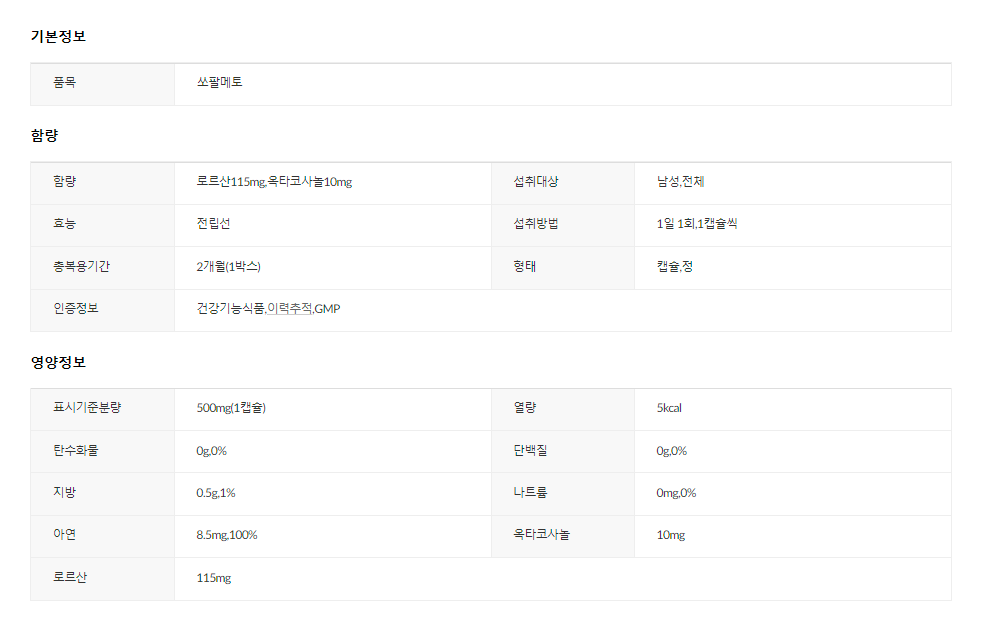Click the 500mg(1캡슐) serving size value
This screenshot has height=630, width=981.
[231, 408]
